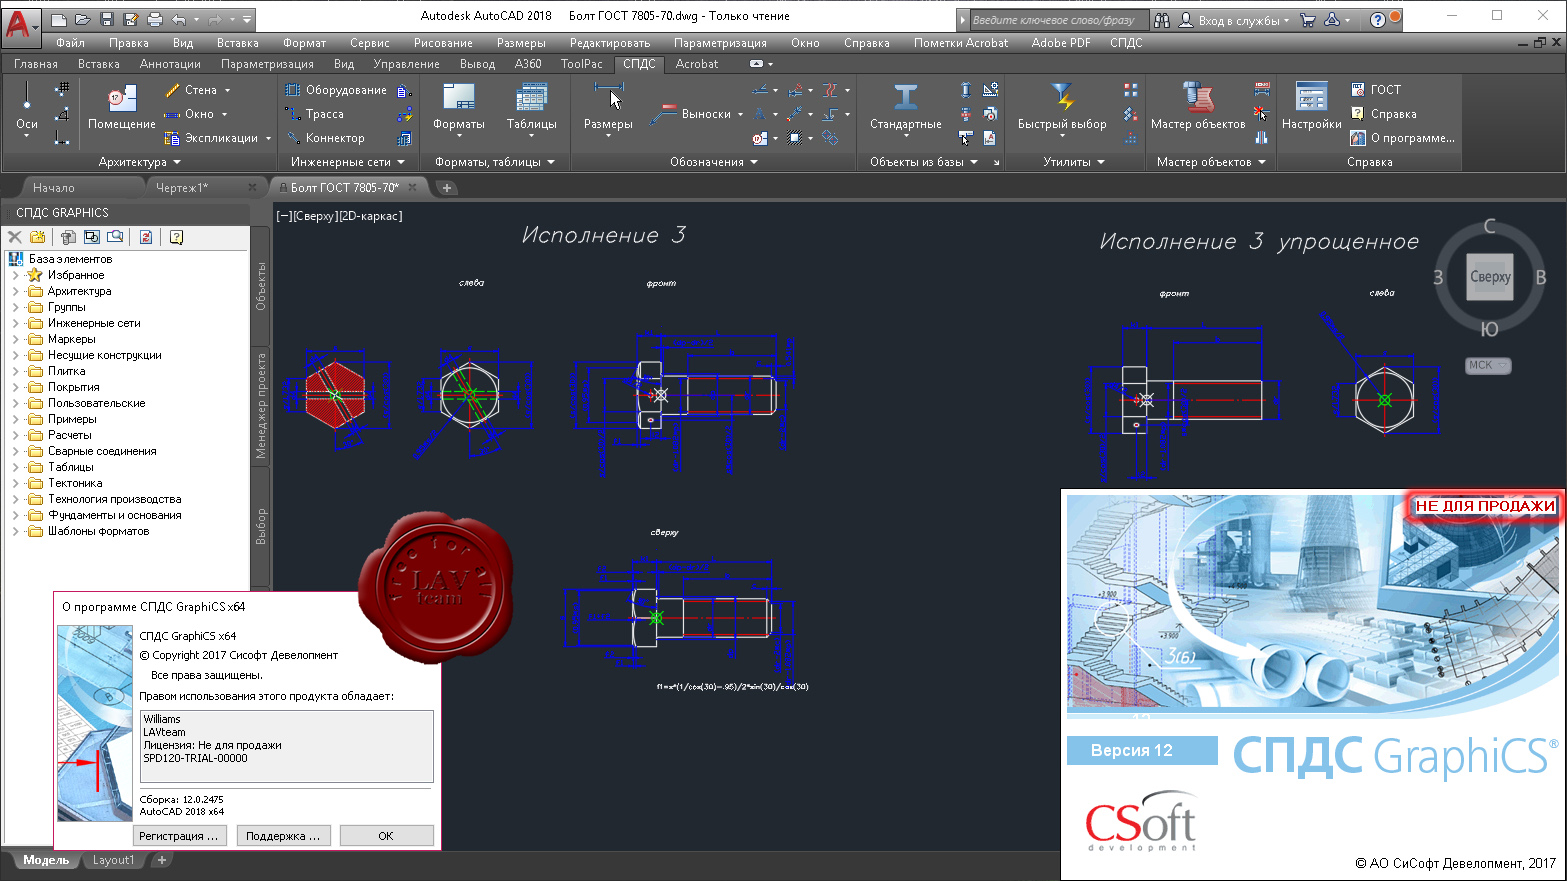1567x881 pixels.
Task: Click the help question mark icon in palette toolbar
Action: 176,237
